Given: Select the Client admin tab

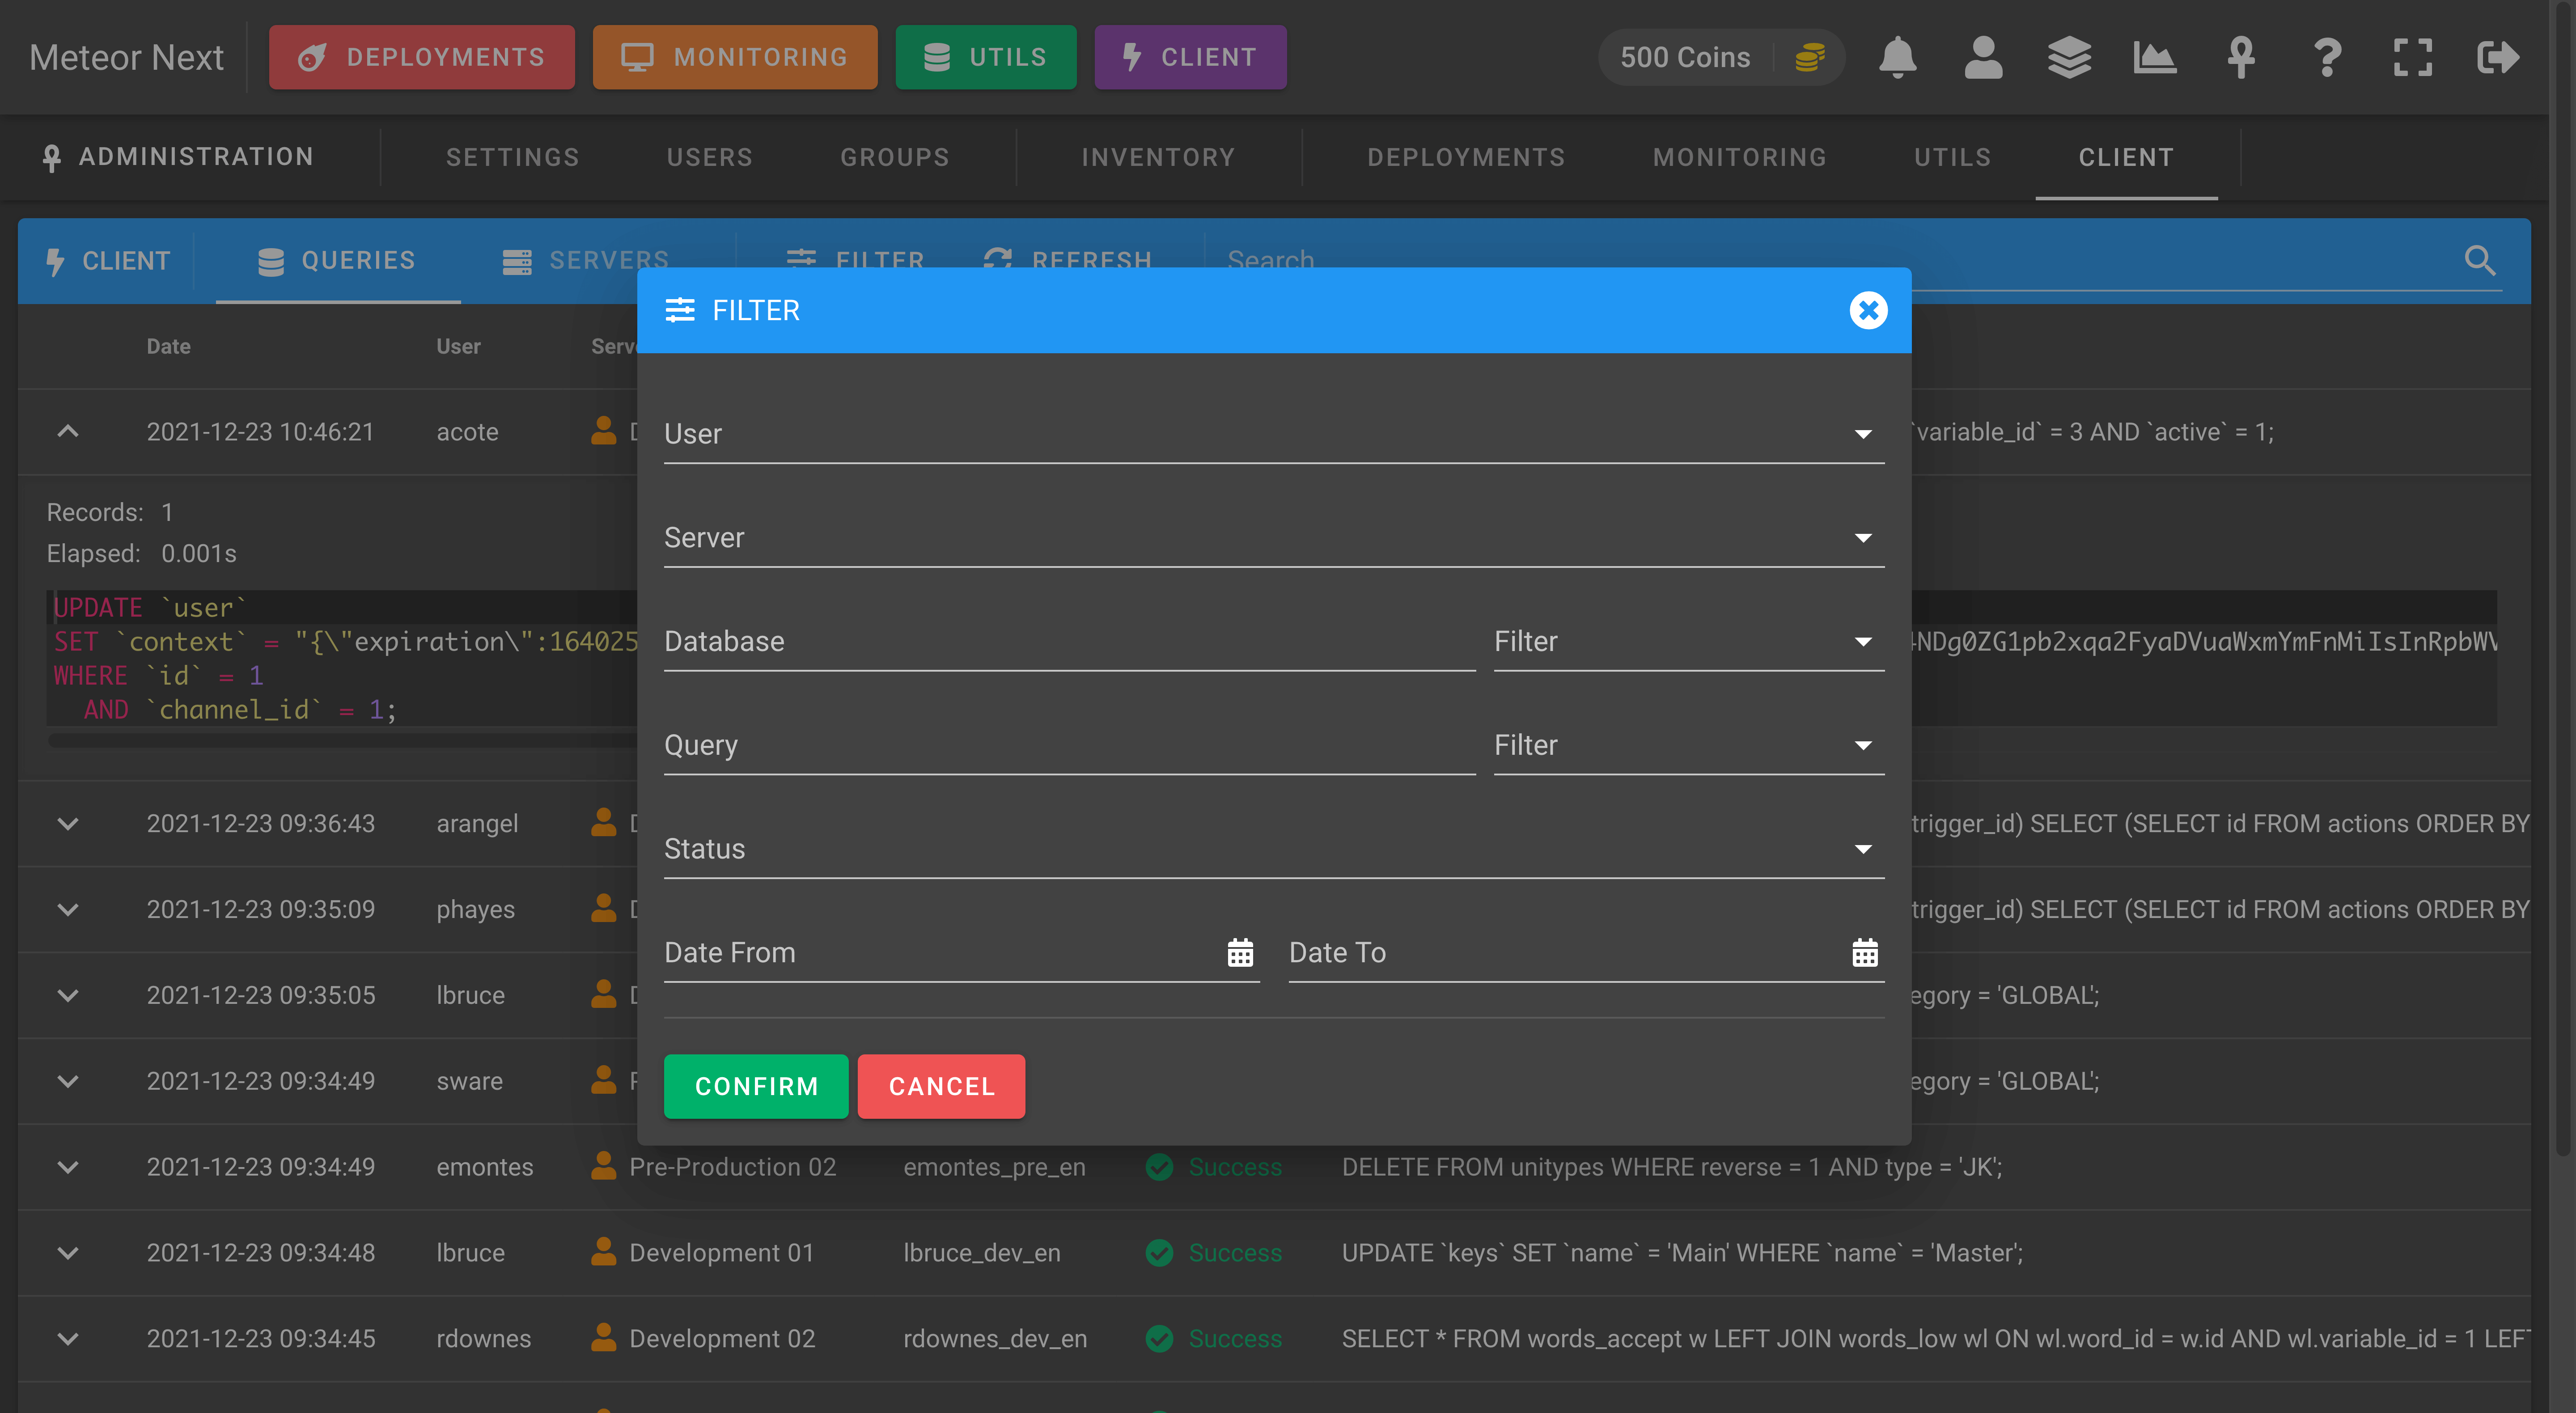Looking at the screenshot, I should coord(2127,157).
